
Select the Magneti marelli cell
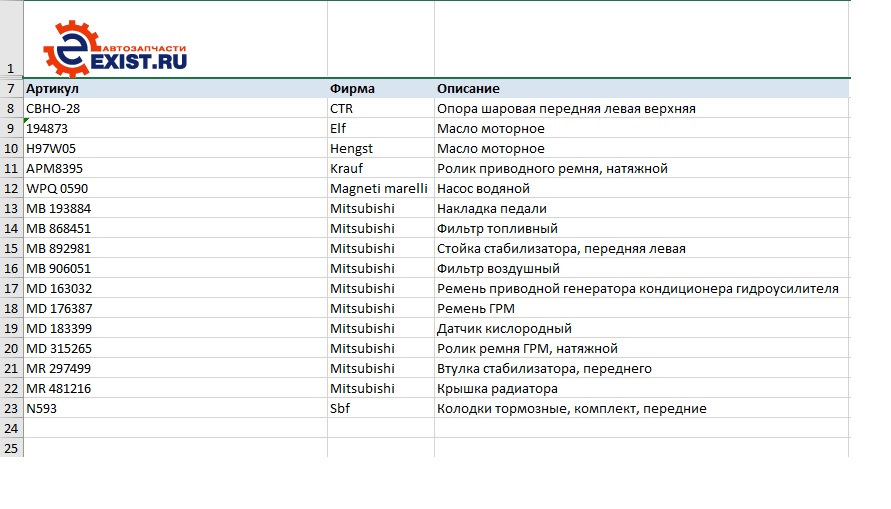click(381, 189)
